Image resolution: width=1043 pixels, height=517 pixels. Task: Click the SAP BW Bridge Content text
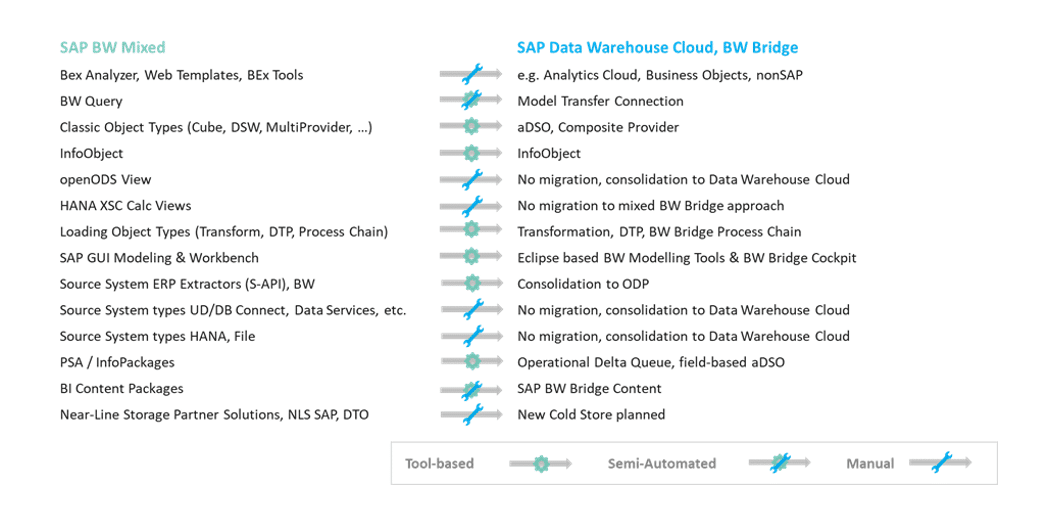pos(589,389)
